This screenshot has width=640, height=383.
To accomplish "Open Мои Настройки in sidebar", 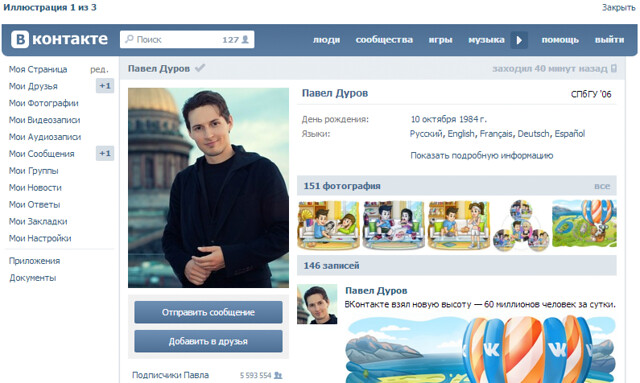I will [40, 238].
